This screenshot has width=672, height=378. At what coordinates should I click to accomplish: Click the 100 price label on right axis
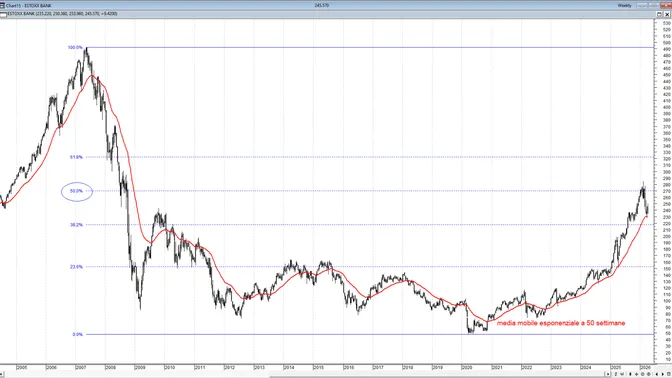click(667, 301)
